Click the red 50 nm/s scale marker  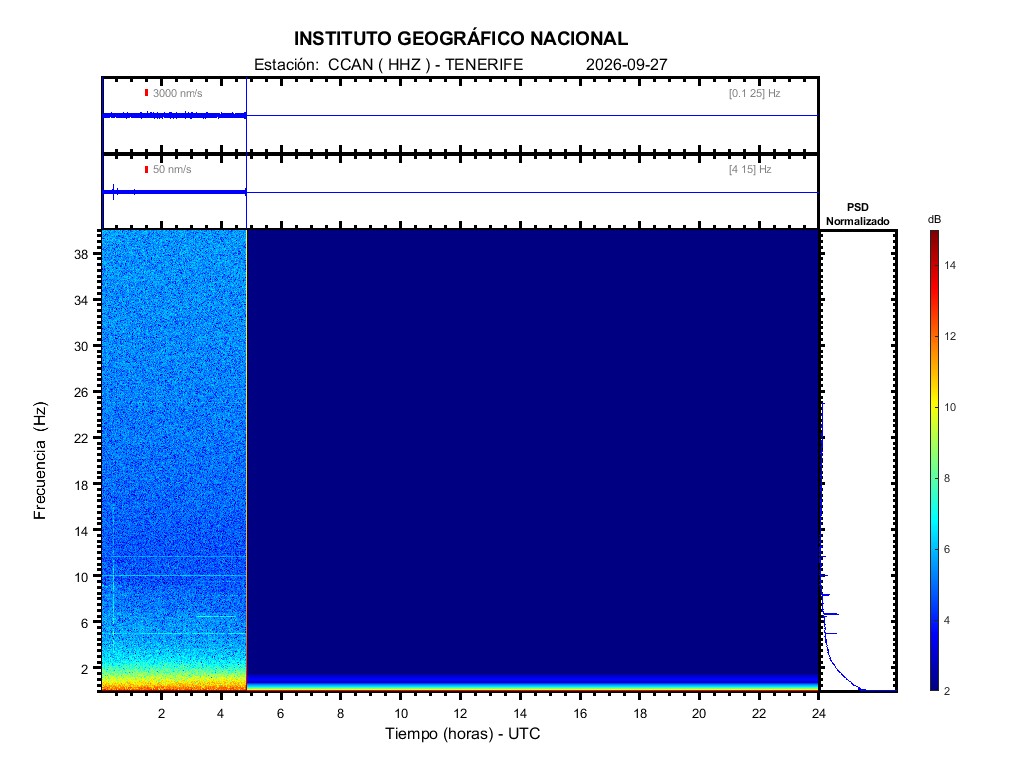(146, 169)
